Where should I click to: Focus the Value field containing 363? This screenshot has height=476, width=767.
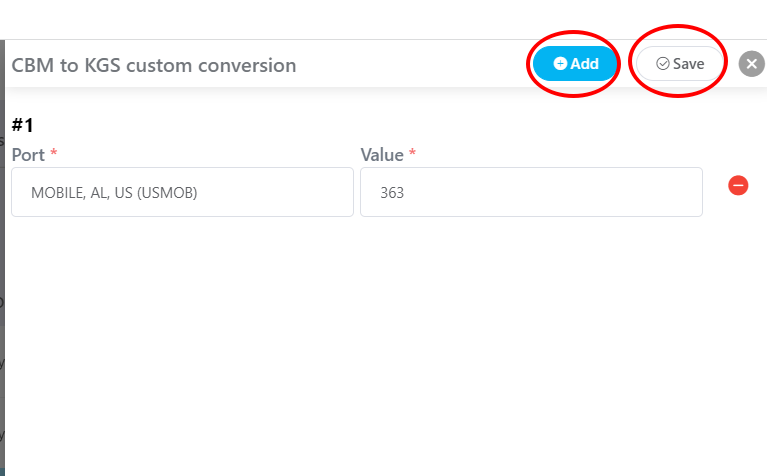point(531,192)
